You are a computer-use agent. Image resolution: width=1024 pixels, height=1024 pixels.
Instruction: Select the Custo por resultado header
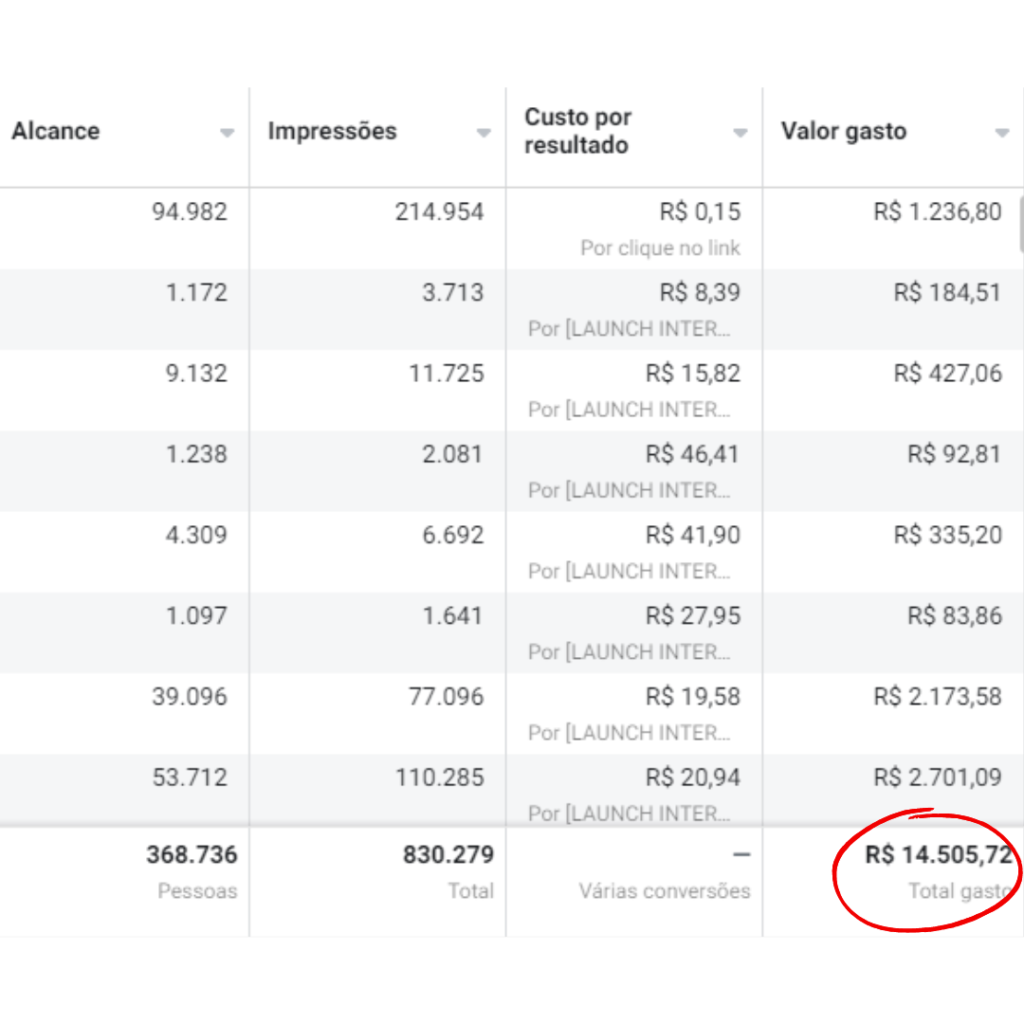coord(577,131)
